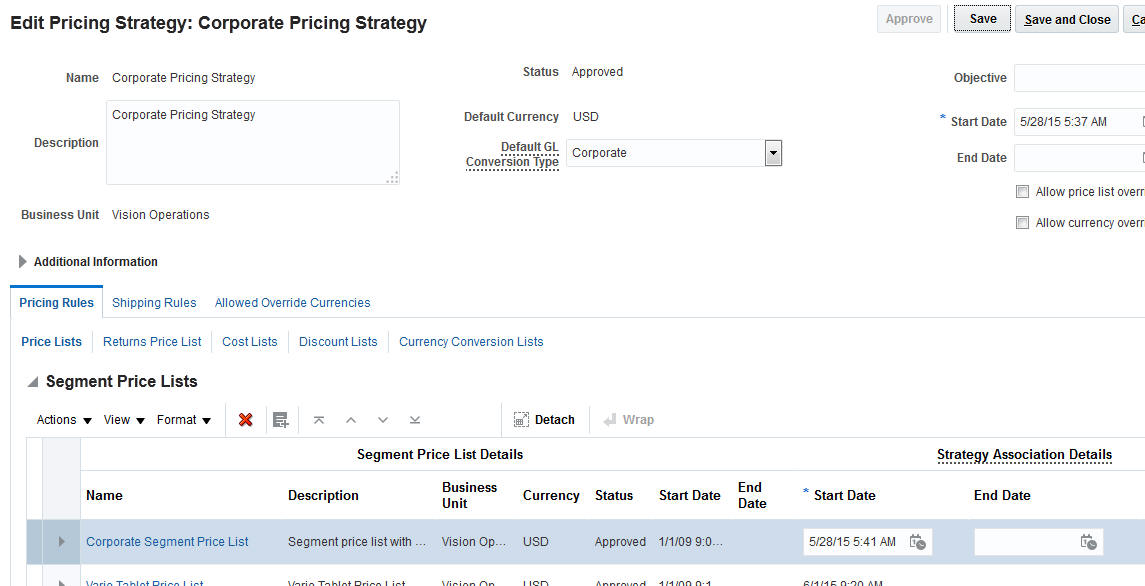The image size is (1145, 586).
Task: Click inside the Objective input field
Action: pyautogui.click(x=1080, y=77)
